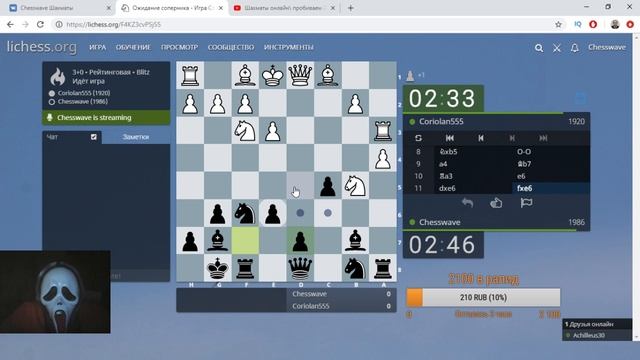Click the white queen on d1
Screen dimensions: 640x360
click(300, 76)
